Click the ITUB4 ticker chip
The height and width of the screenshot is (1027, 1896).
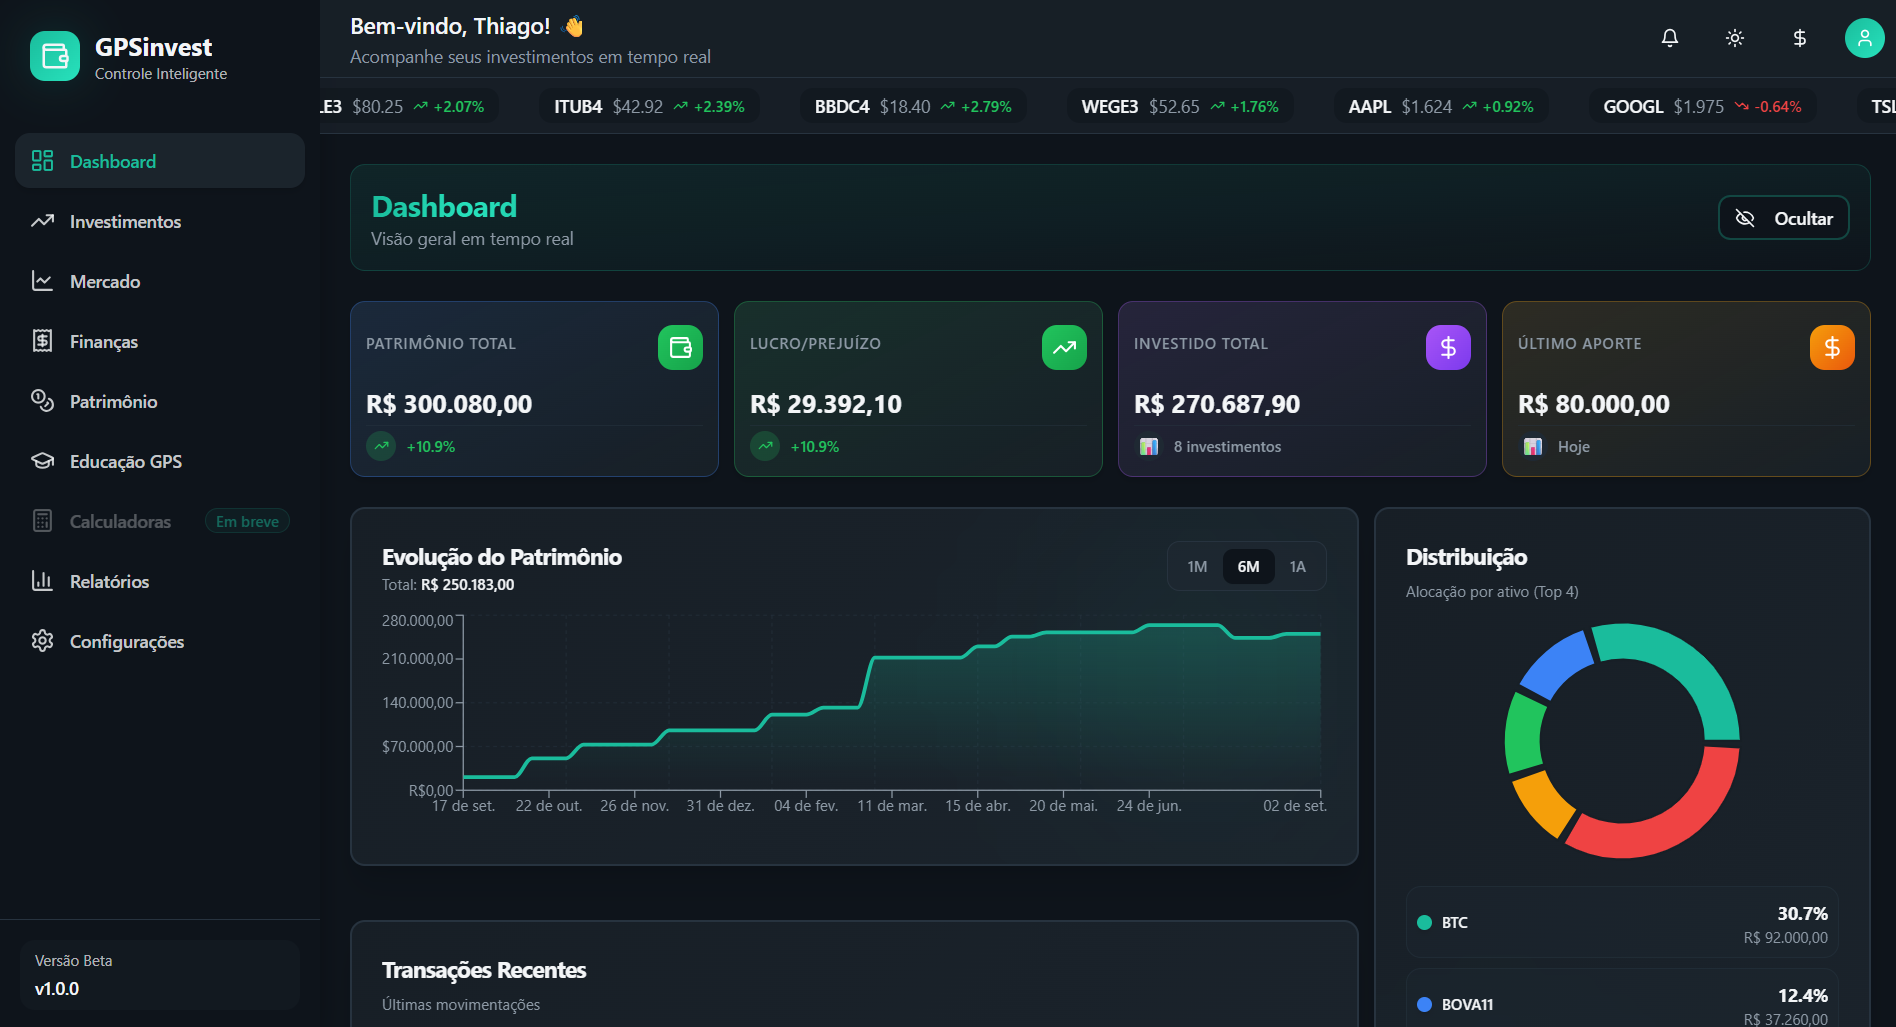(x=649, y=106)
